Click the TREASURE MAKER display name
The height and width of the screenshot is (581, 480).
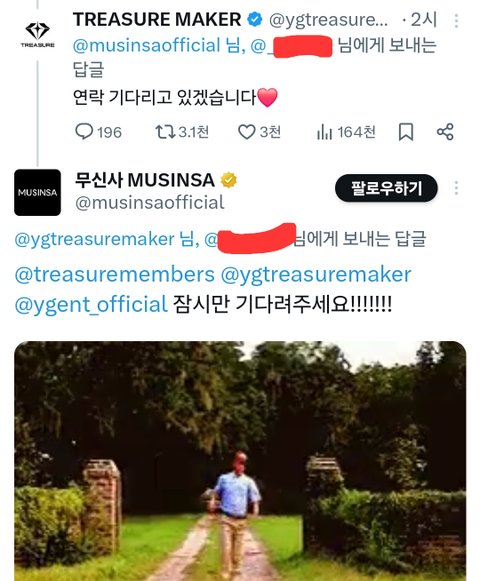pyautogui.click(x=157, y=19)
